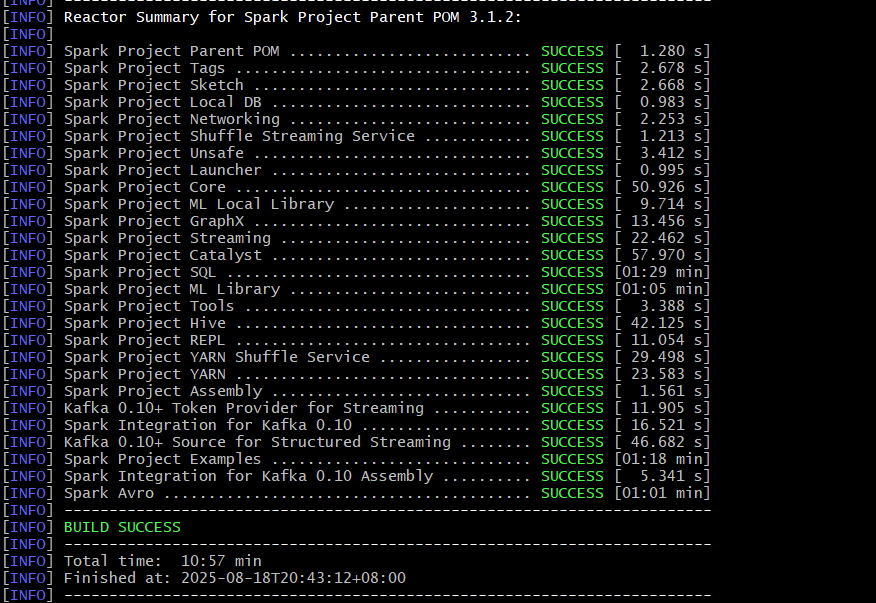Click the SUCCESS status for Spark Project GraphX

click(x=572, y=221)
